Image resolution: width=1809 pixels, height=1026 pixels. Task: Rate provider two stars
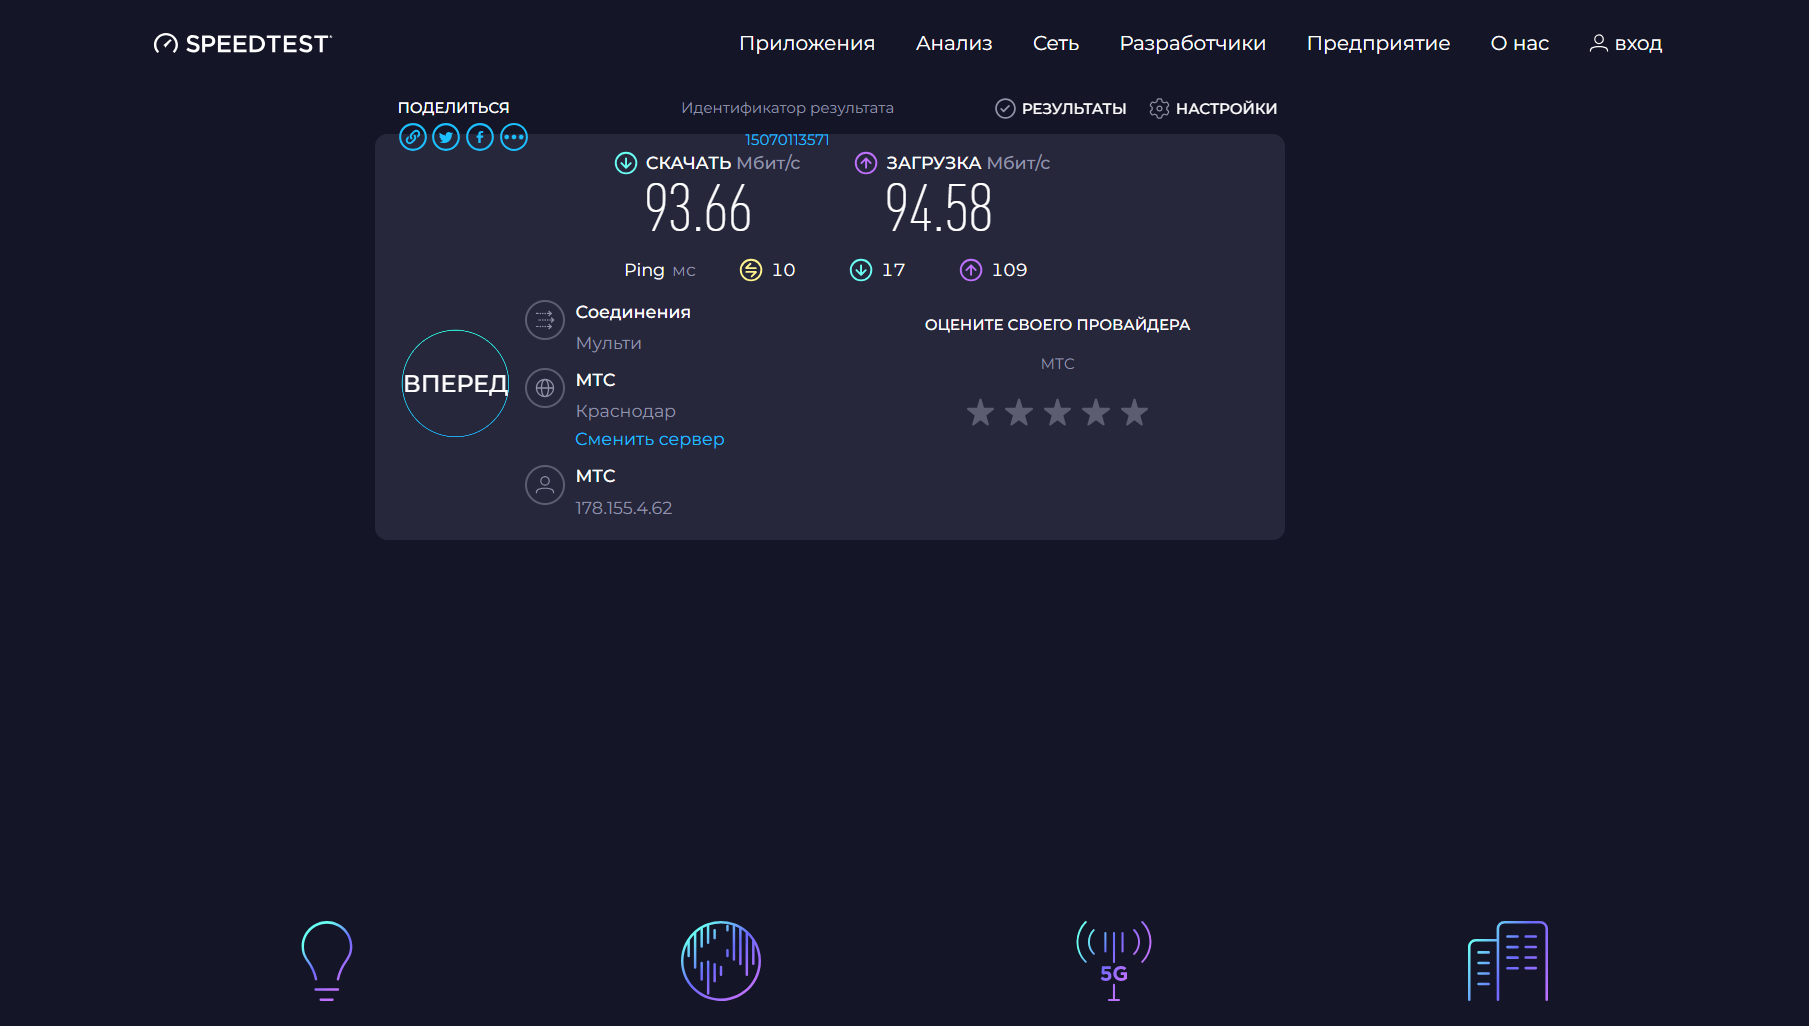[1019, 412]
